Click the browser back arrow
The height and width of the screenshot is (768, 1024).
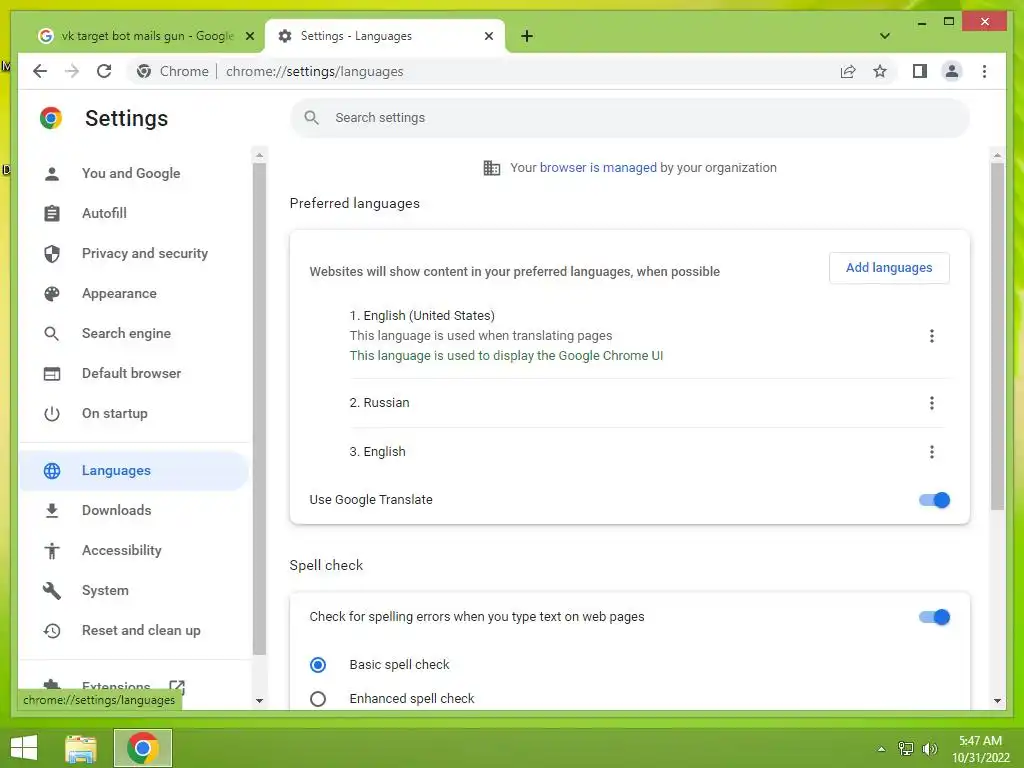[x=40, y=71]
